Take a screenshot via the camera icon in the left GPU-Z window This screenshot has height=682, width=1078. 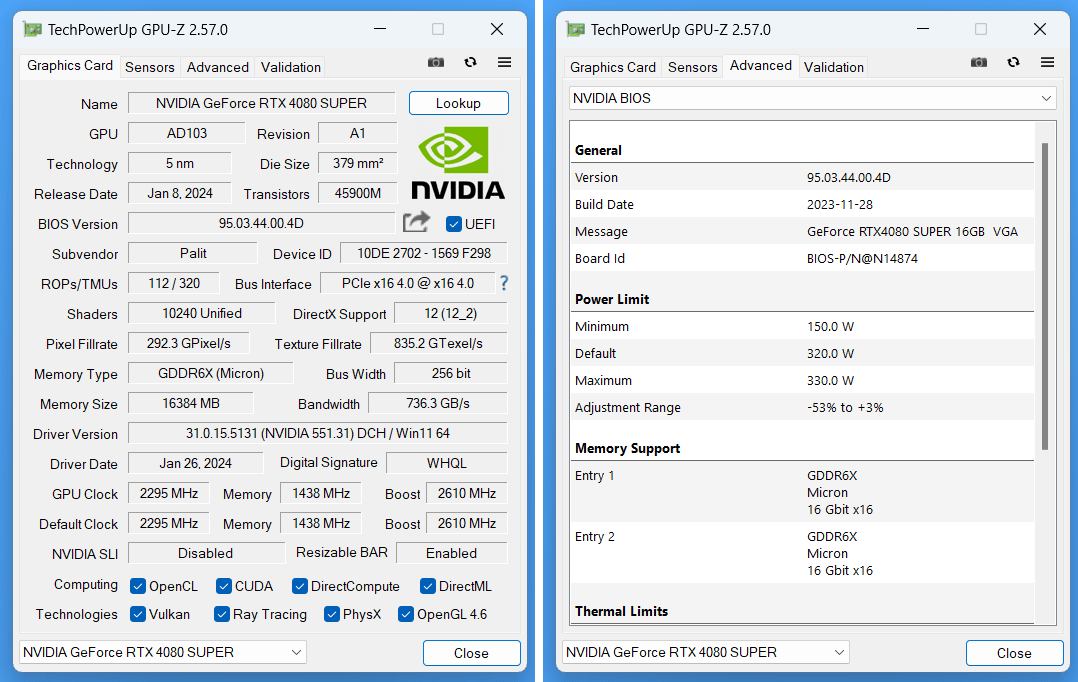[436, 63]
